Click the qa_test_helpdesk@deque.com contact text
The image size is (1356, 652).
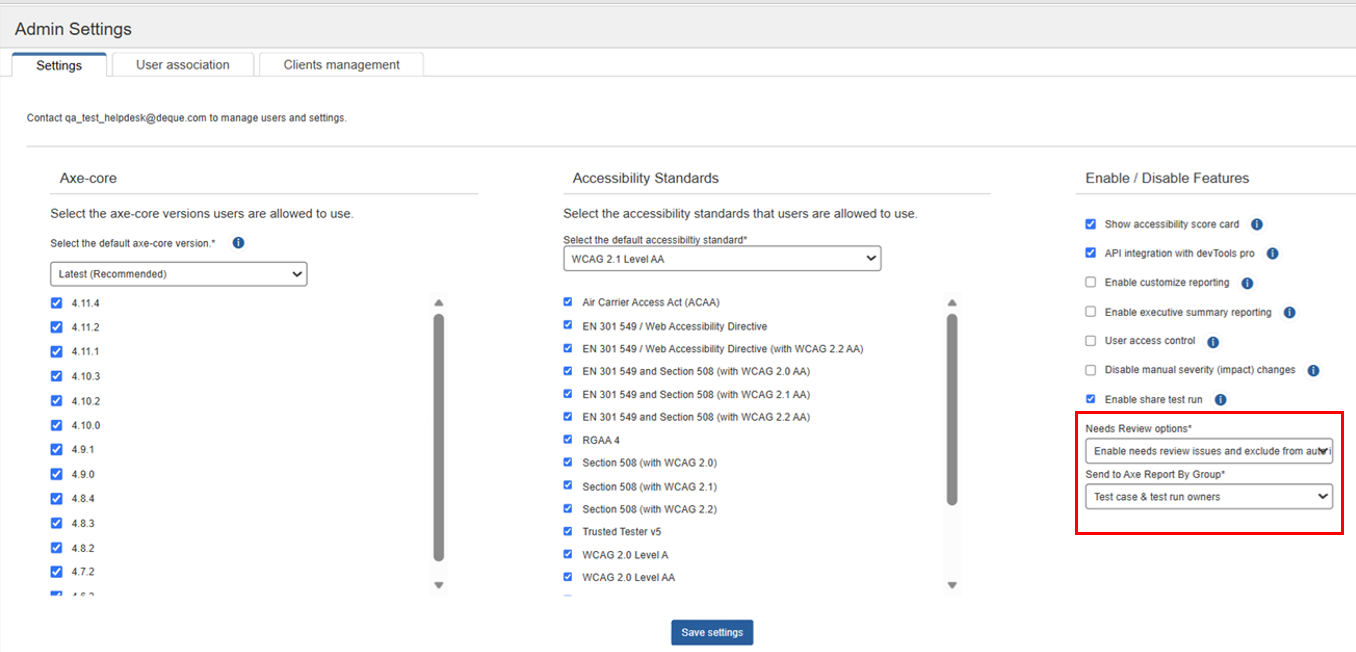tap(136, 118)
